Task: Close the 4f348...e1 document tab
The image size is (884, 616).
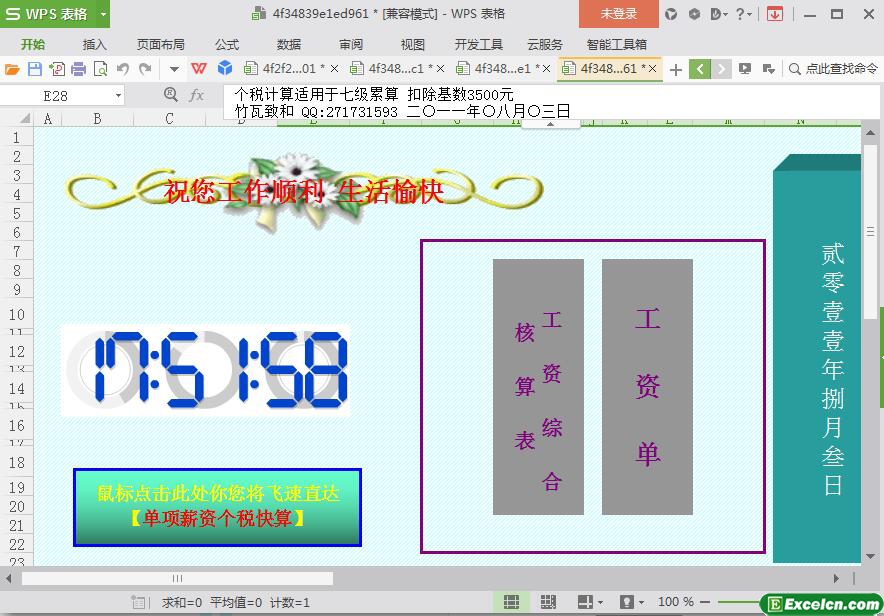Action: [x=546, y=69]
